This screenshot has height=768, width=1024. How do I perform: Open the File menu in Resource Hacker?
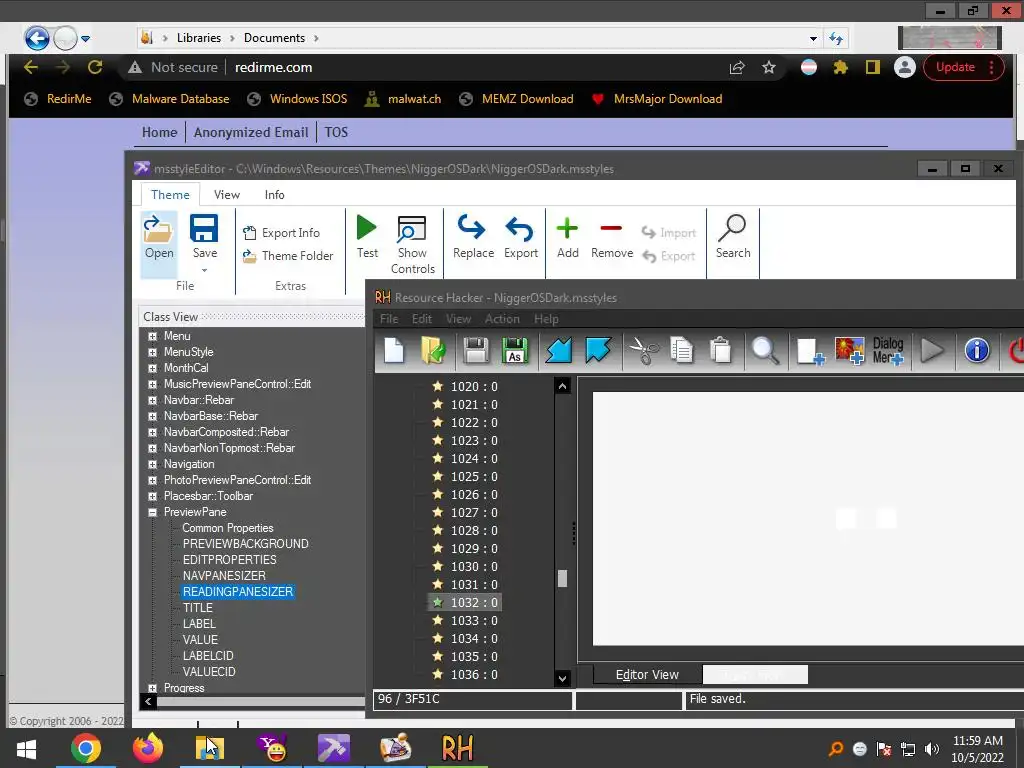coord(389,319)
